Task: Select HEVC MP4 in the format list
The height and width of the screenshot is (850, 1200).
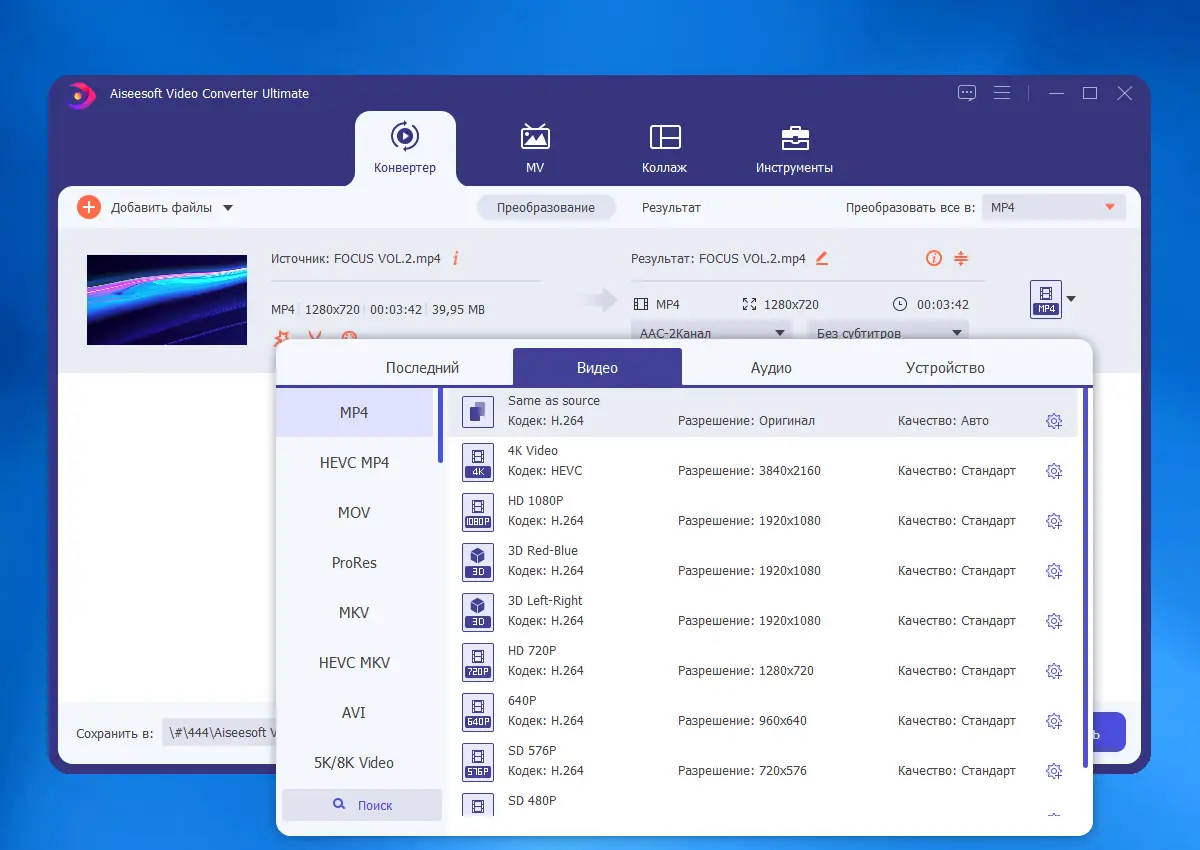Action: pos(354,462)
